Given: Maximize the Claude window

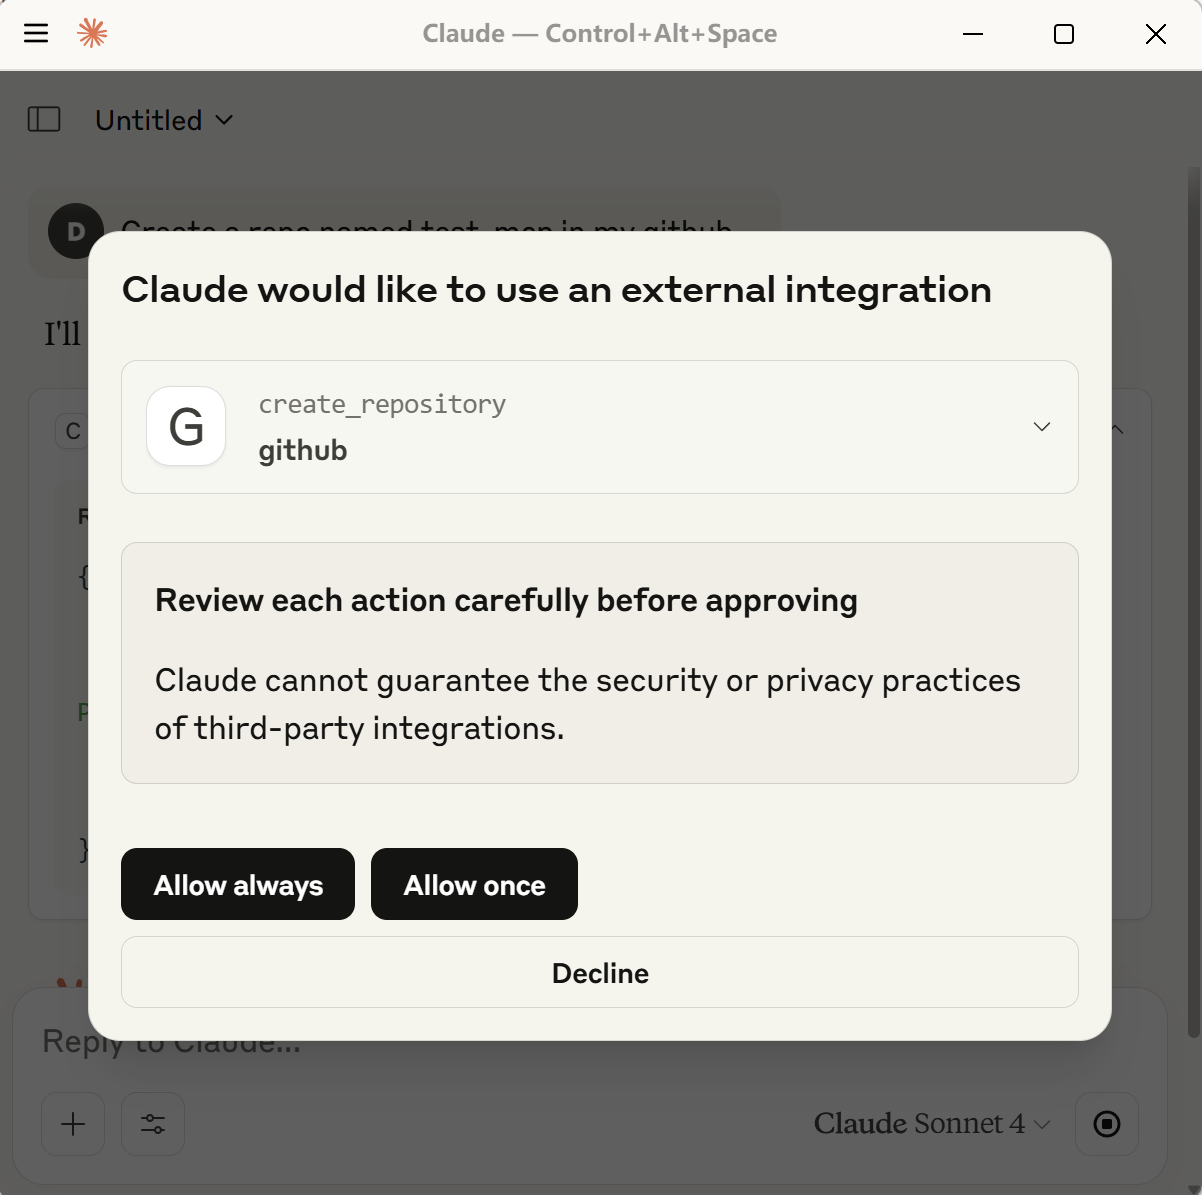Looking at the screenshot, I should click(x=1063, y=33).
